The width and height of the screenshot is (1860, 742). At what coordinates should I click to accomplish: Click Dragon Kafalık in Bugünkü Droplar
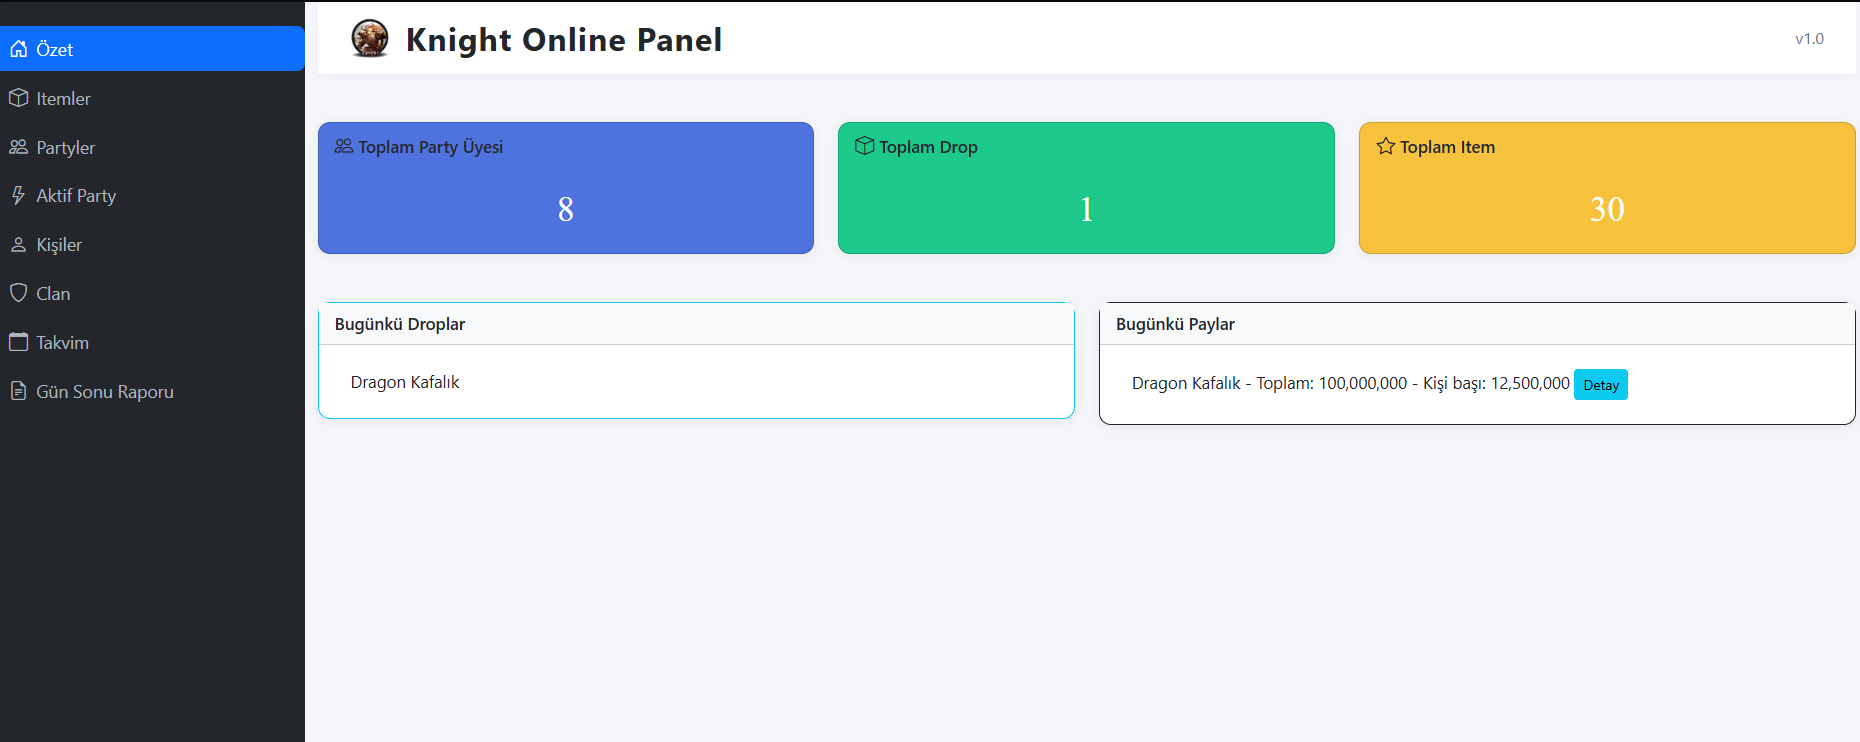pos(405,382)
